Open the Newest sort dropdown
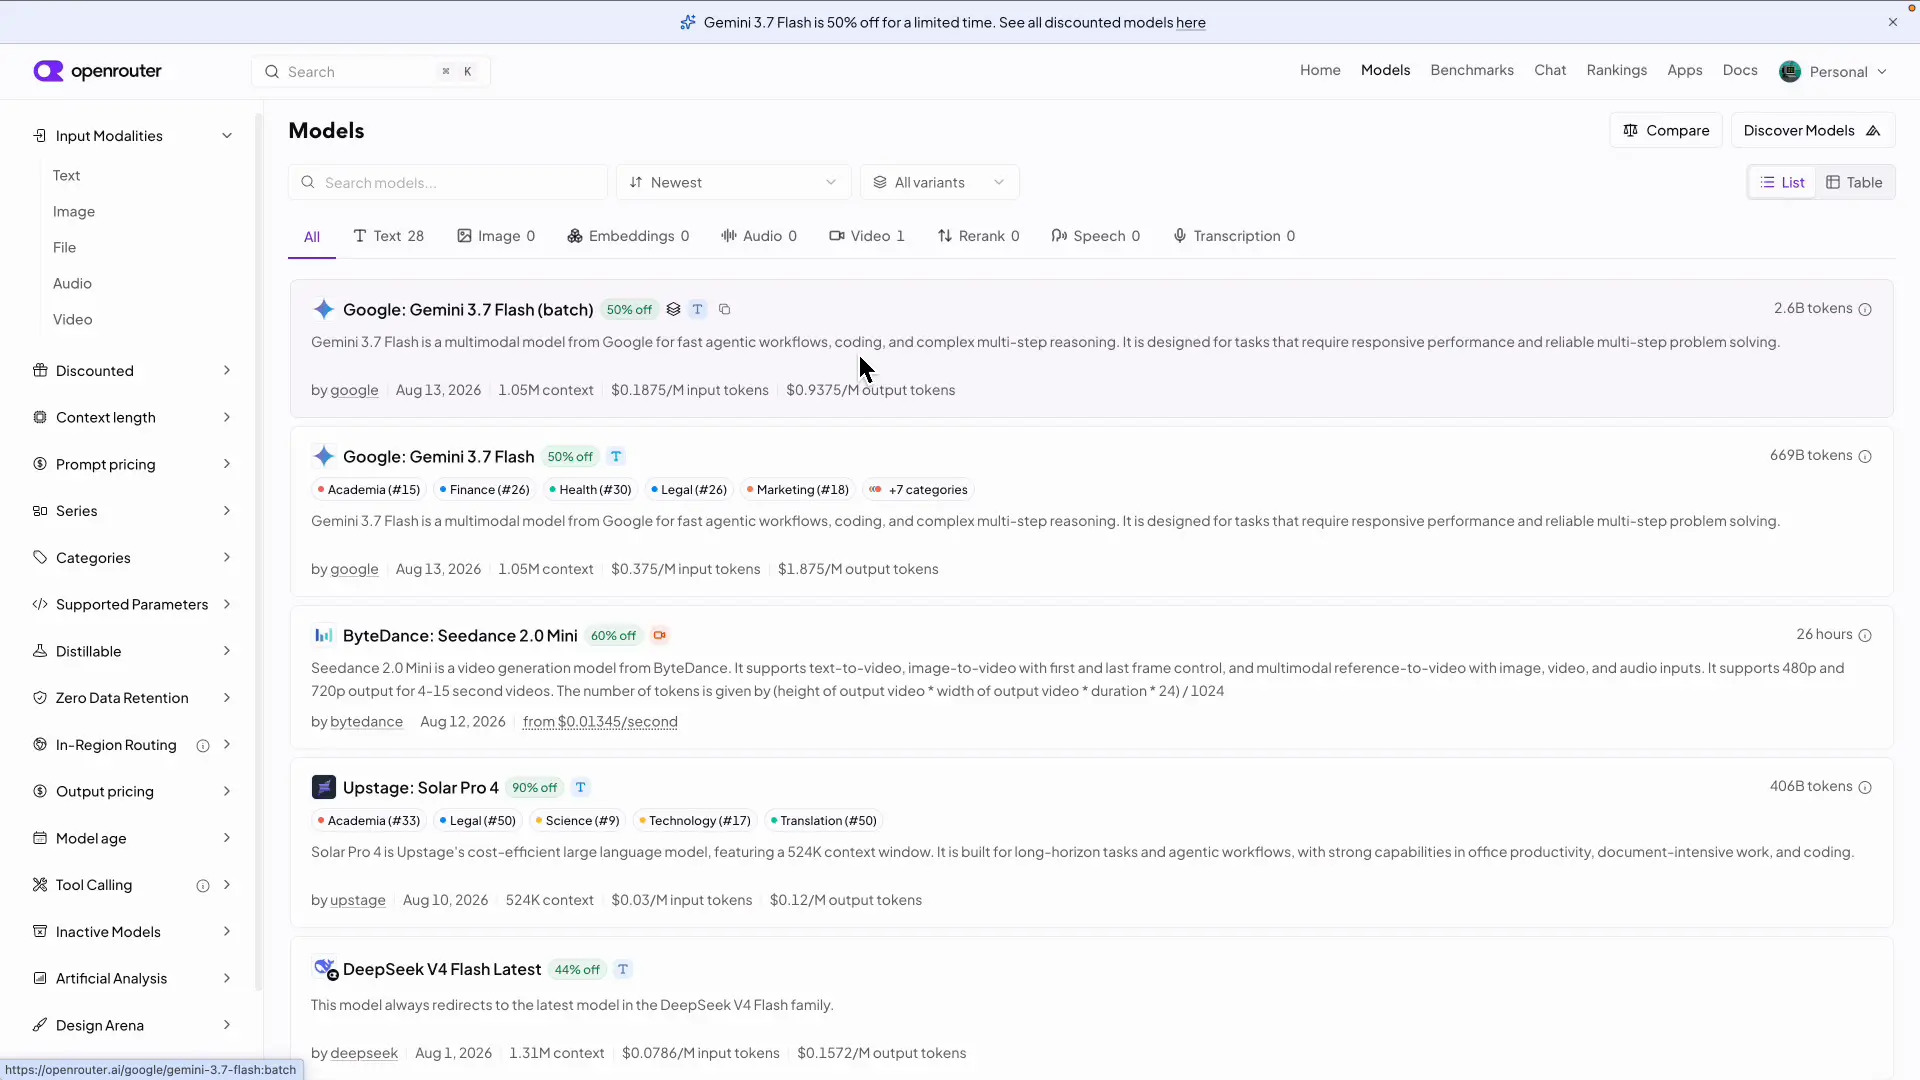 (733, 182)
